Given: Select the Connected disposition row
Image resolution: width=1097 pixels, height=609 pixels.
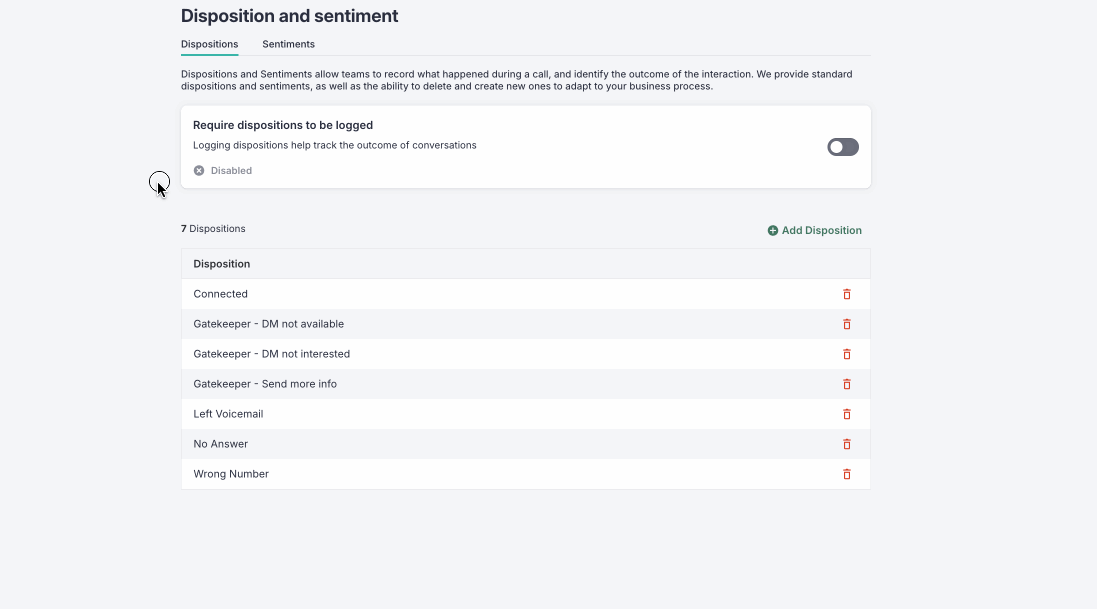Looking at the screenshot, I should tap(221, 294).
